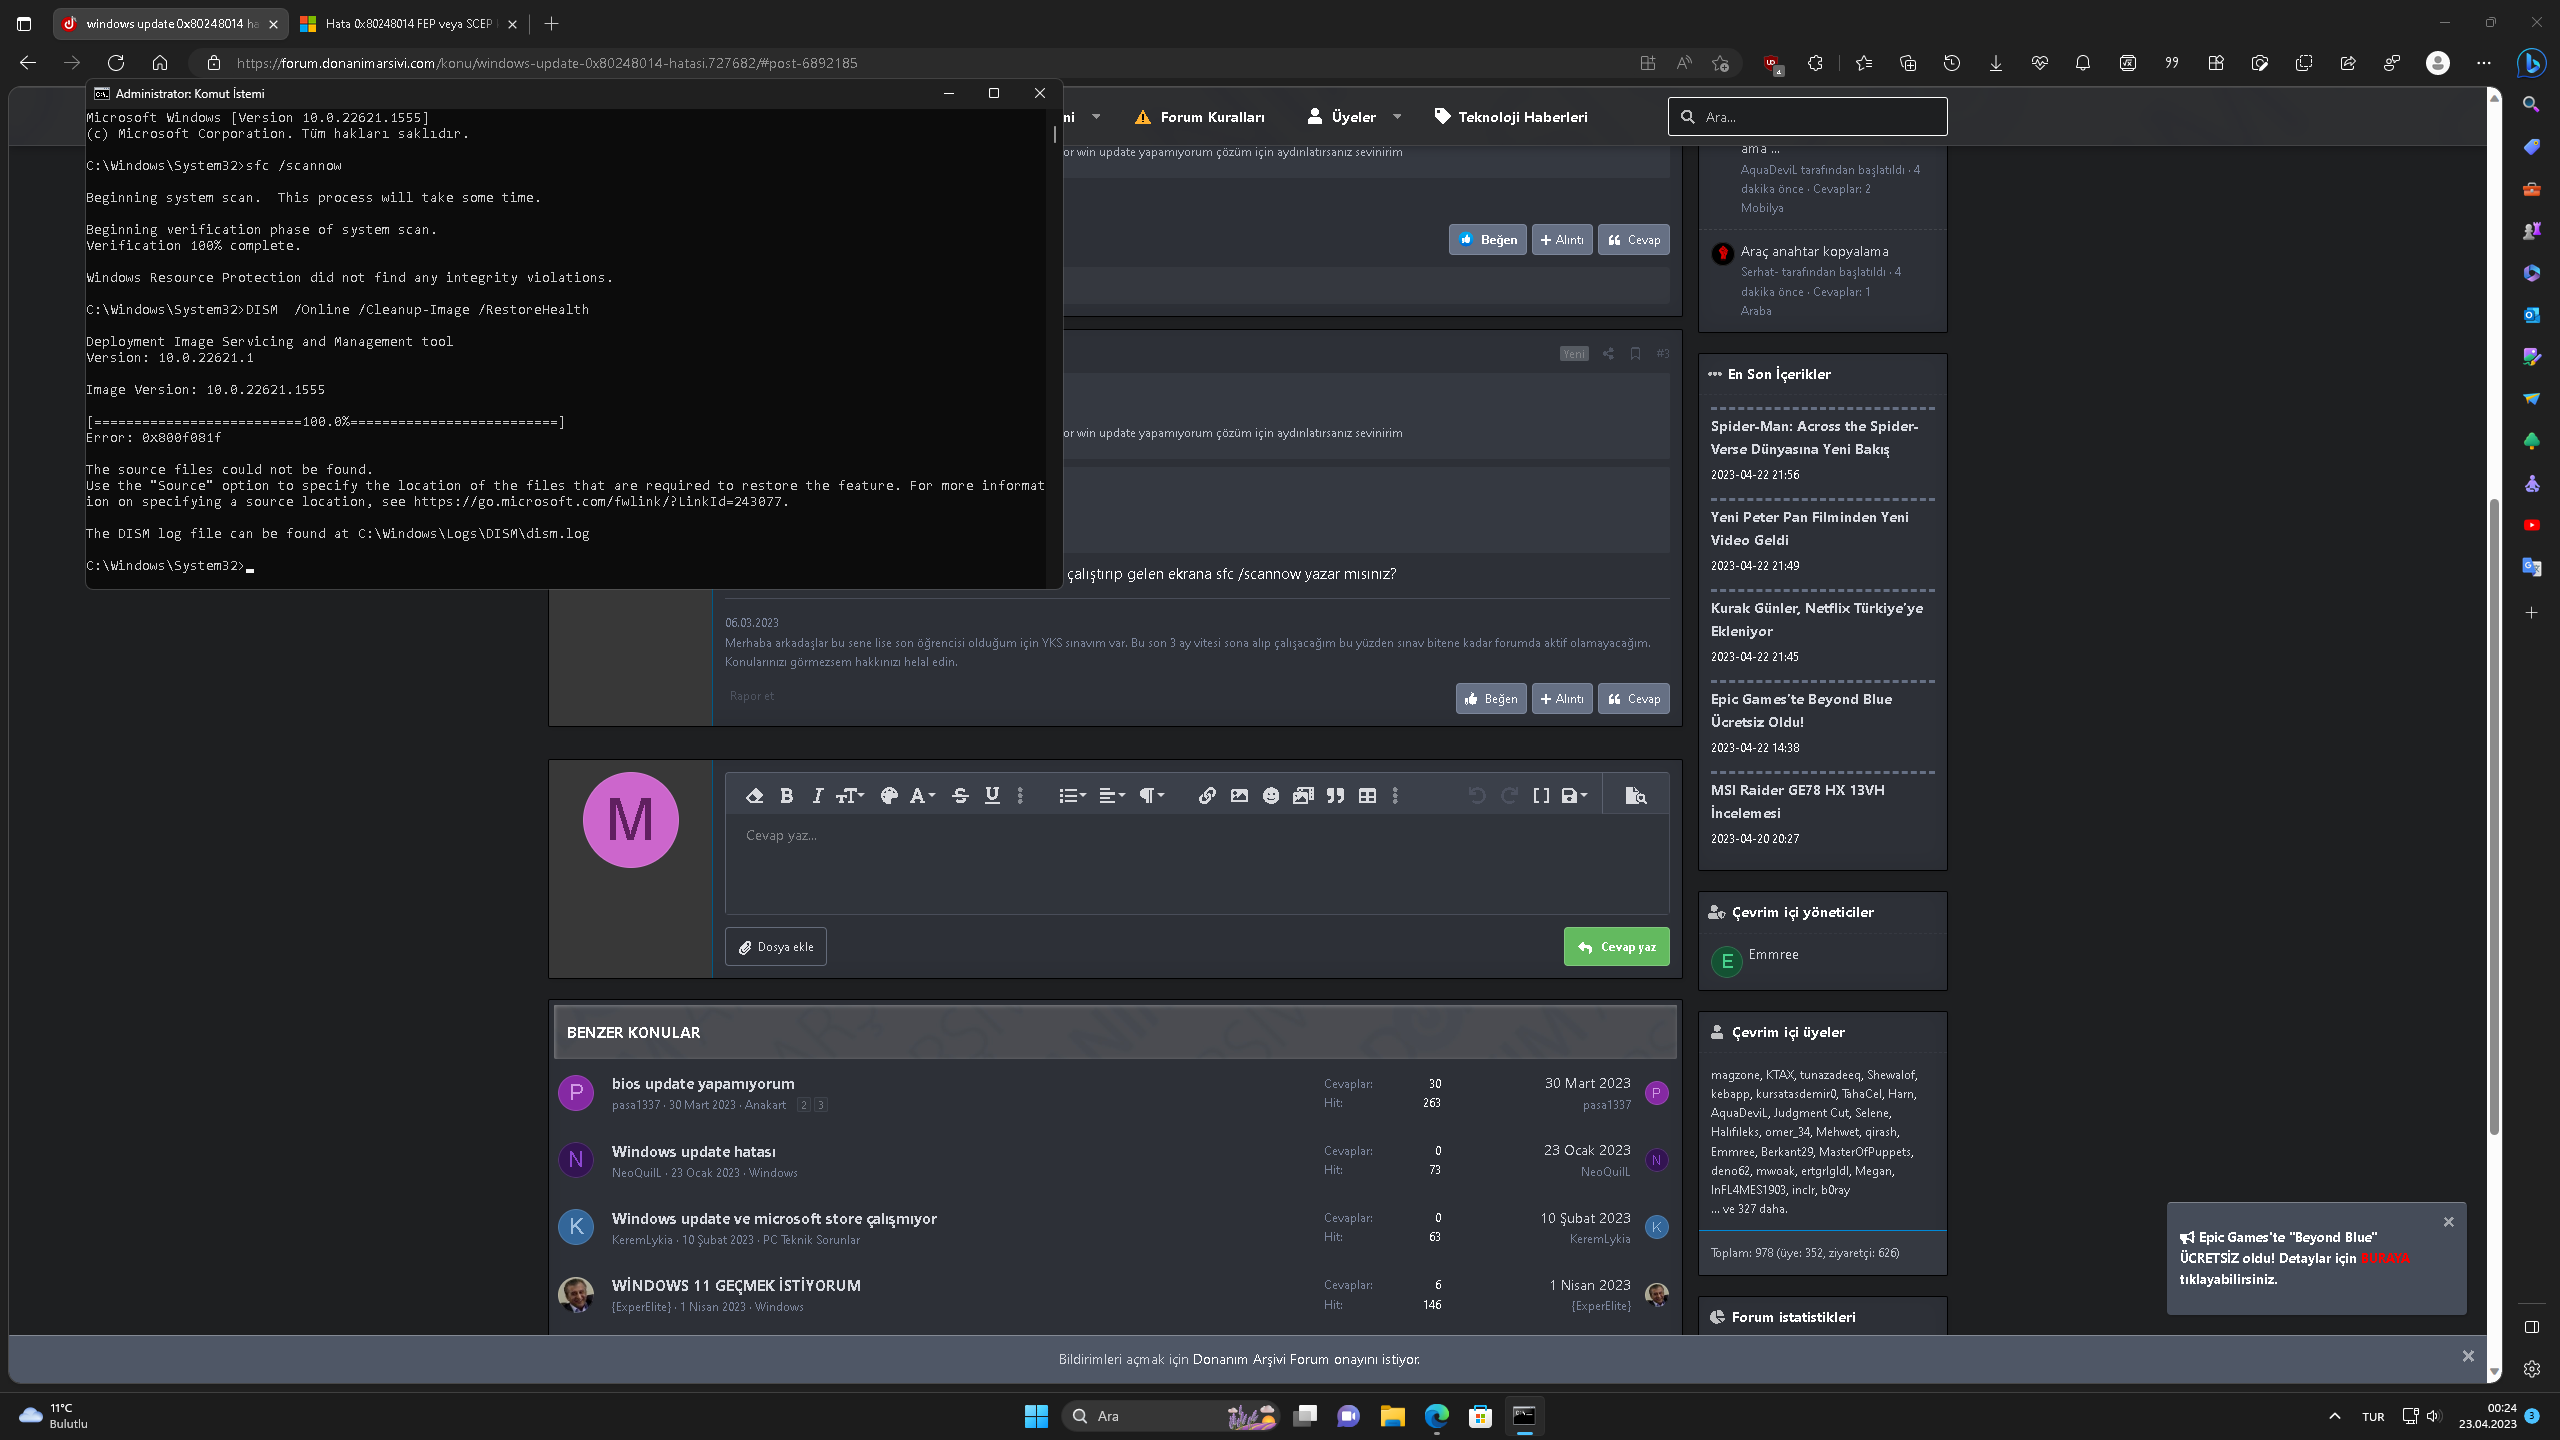This screenshot has width=2560, height=1440.
Task: Dismiss the Epic Games Beyond Blue popup
Action: 2448,1222
